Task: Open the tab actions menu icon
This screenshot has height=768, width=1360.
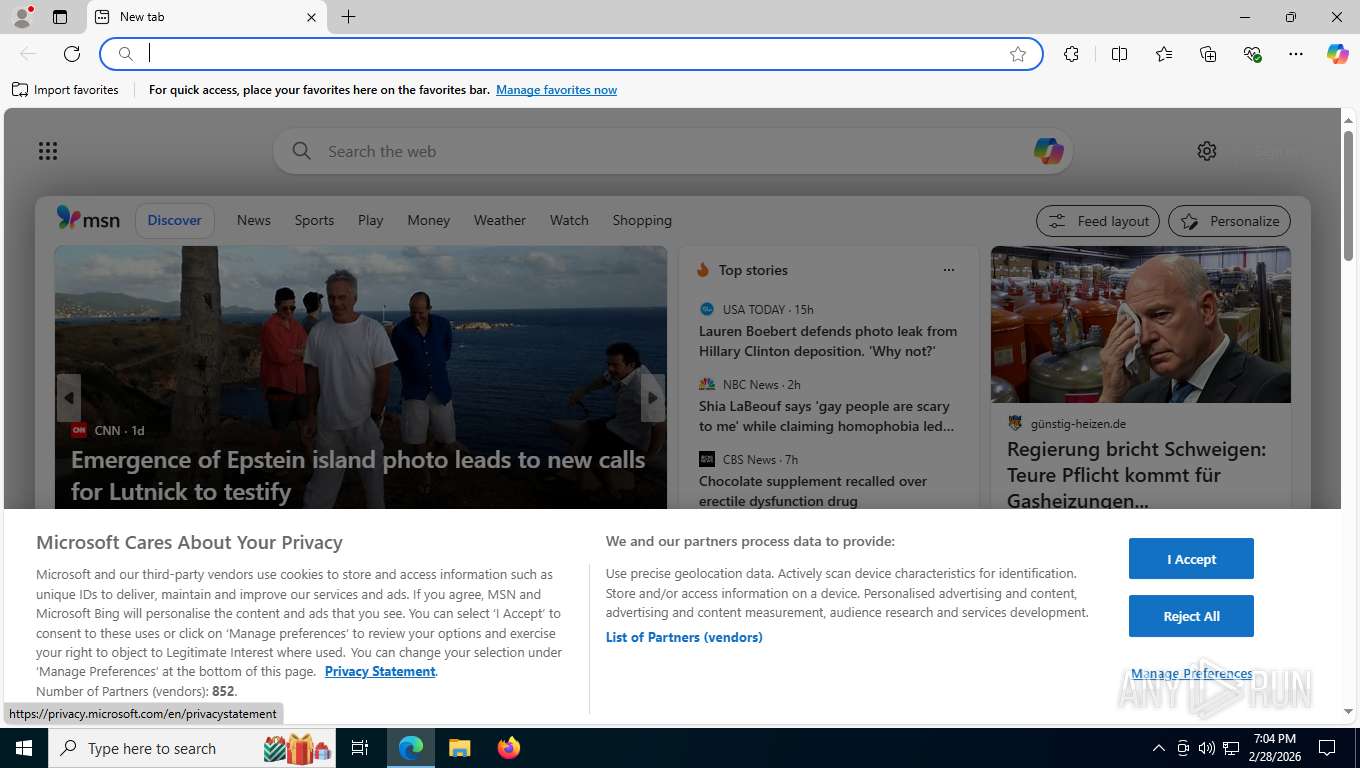Action: [x=60, y=17]
